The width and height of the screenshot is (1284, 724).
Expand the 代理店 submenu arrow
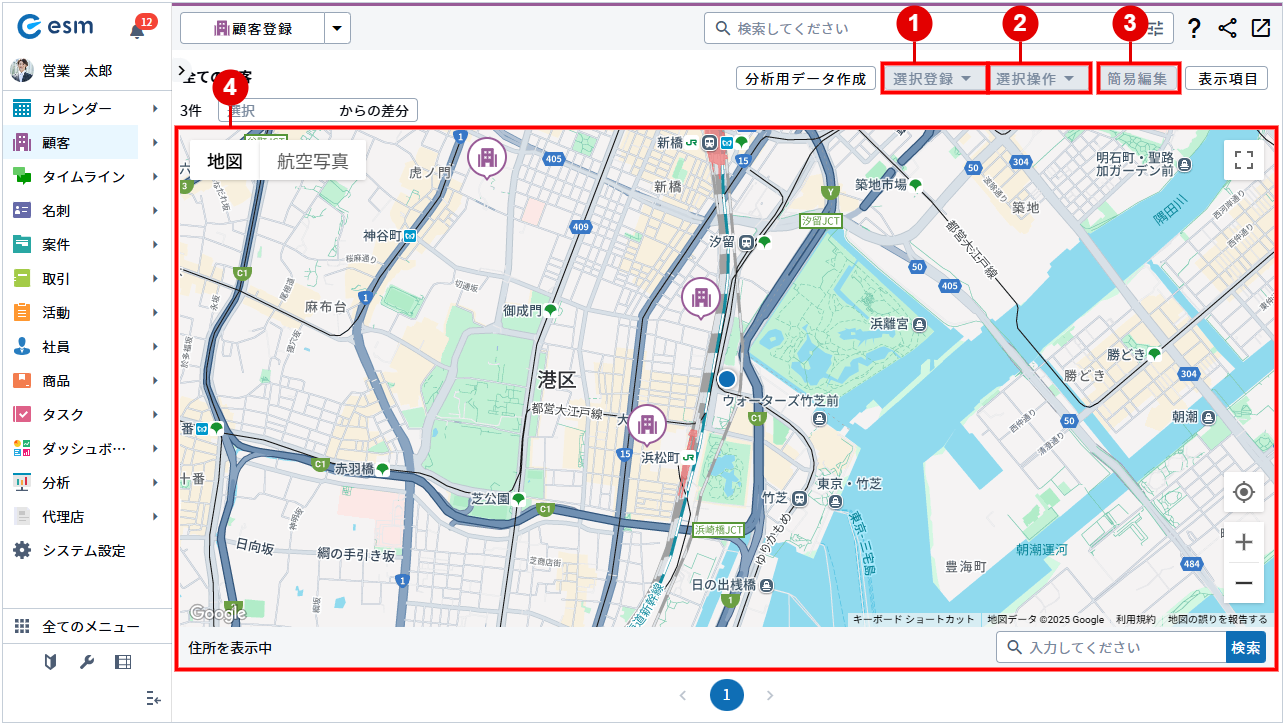point(155,517)
